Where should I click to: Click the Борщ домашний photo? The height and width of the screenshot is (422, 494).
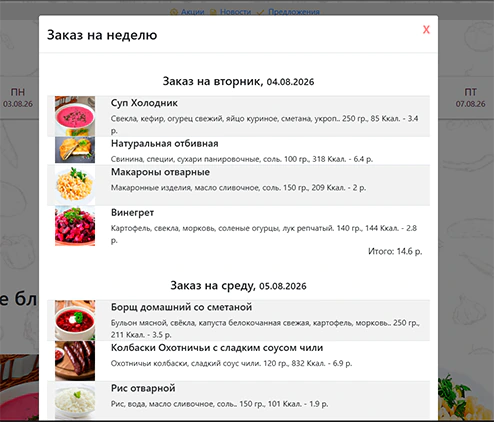coord(75,320)
